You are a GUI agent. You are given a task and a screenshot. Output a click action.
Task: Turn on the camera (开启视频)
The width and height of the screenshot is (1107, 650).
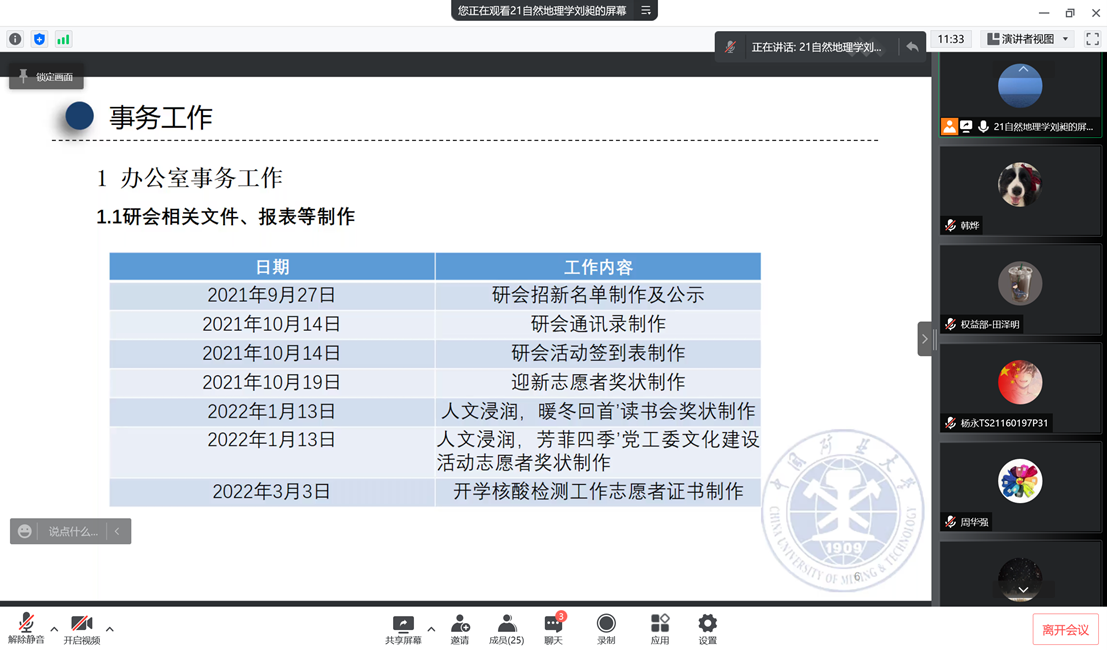tap(82, 629)
